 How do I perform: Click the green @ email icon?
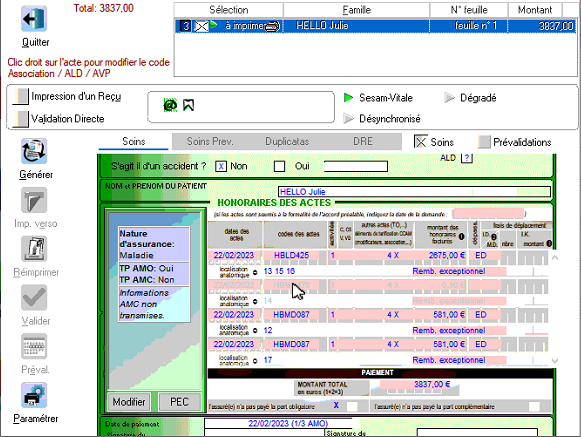(x=170, y=105)
